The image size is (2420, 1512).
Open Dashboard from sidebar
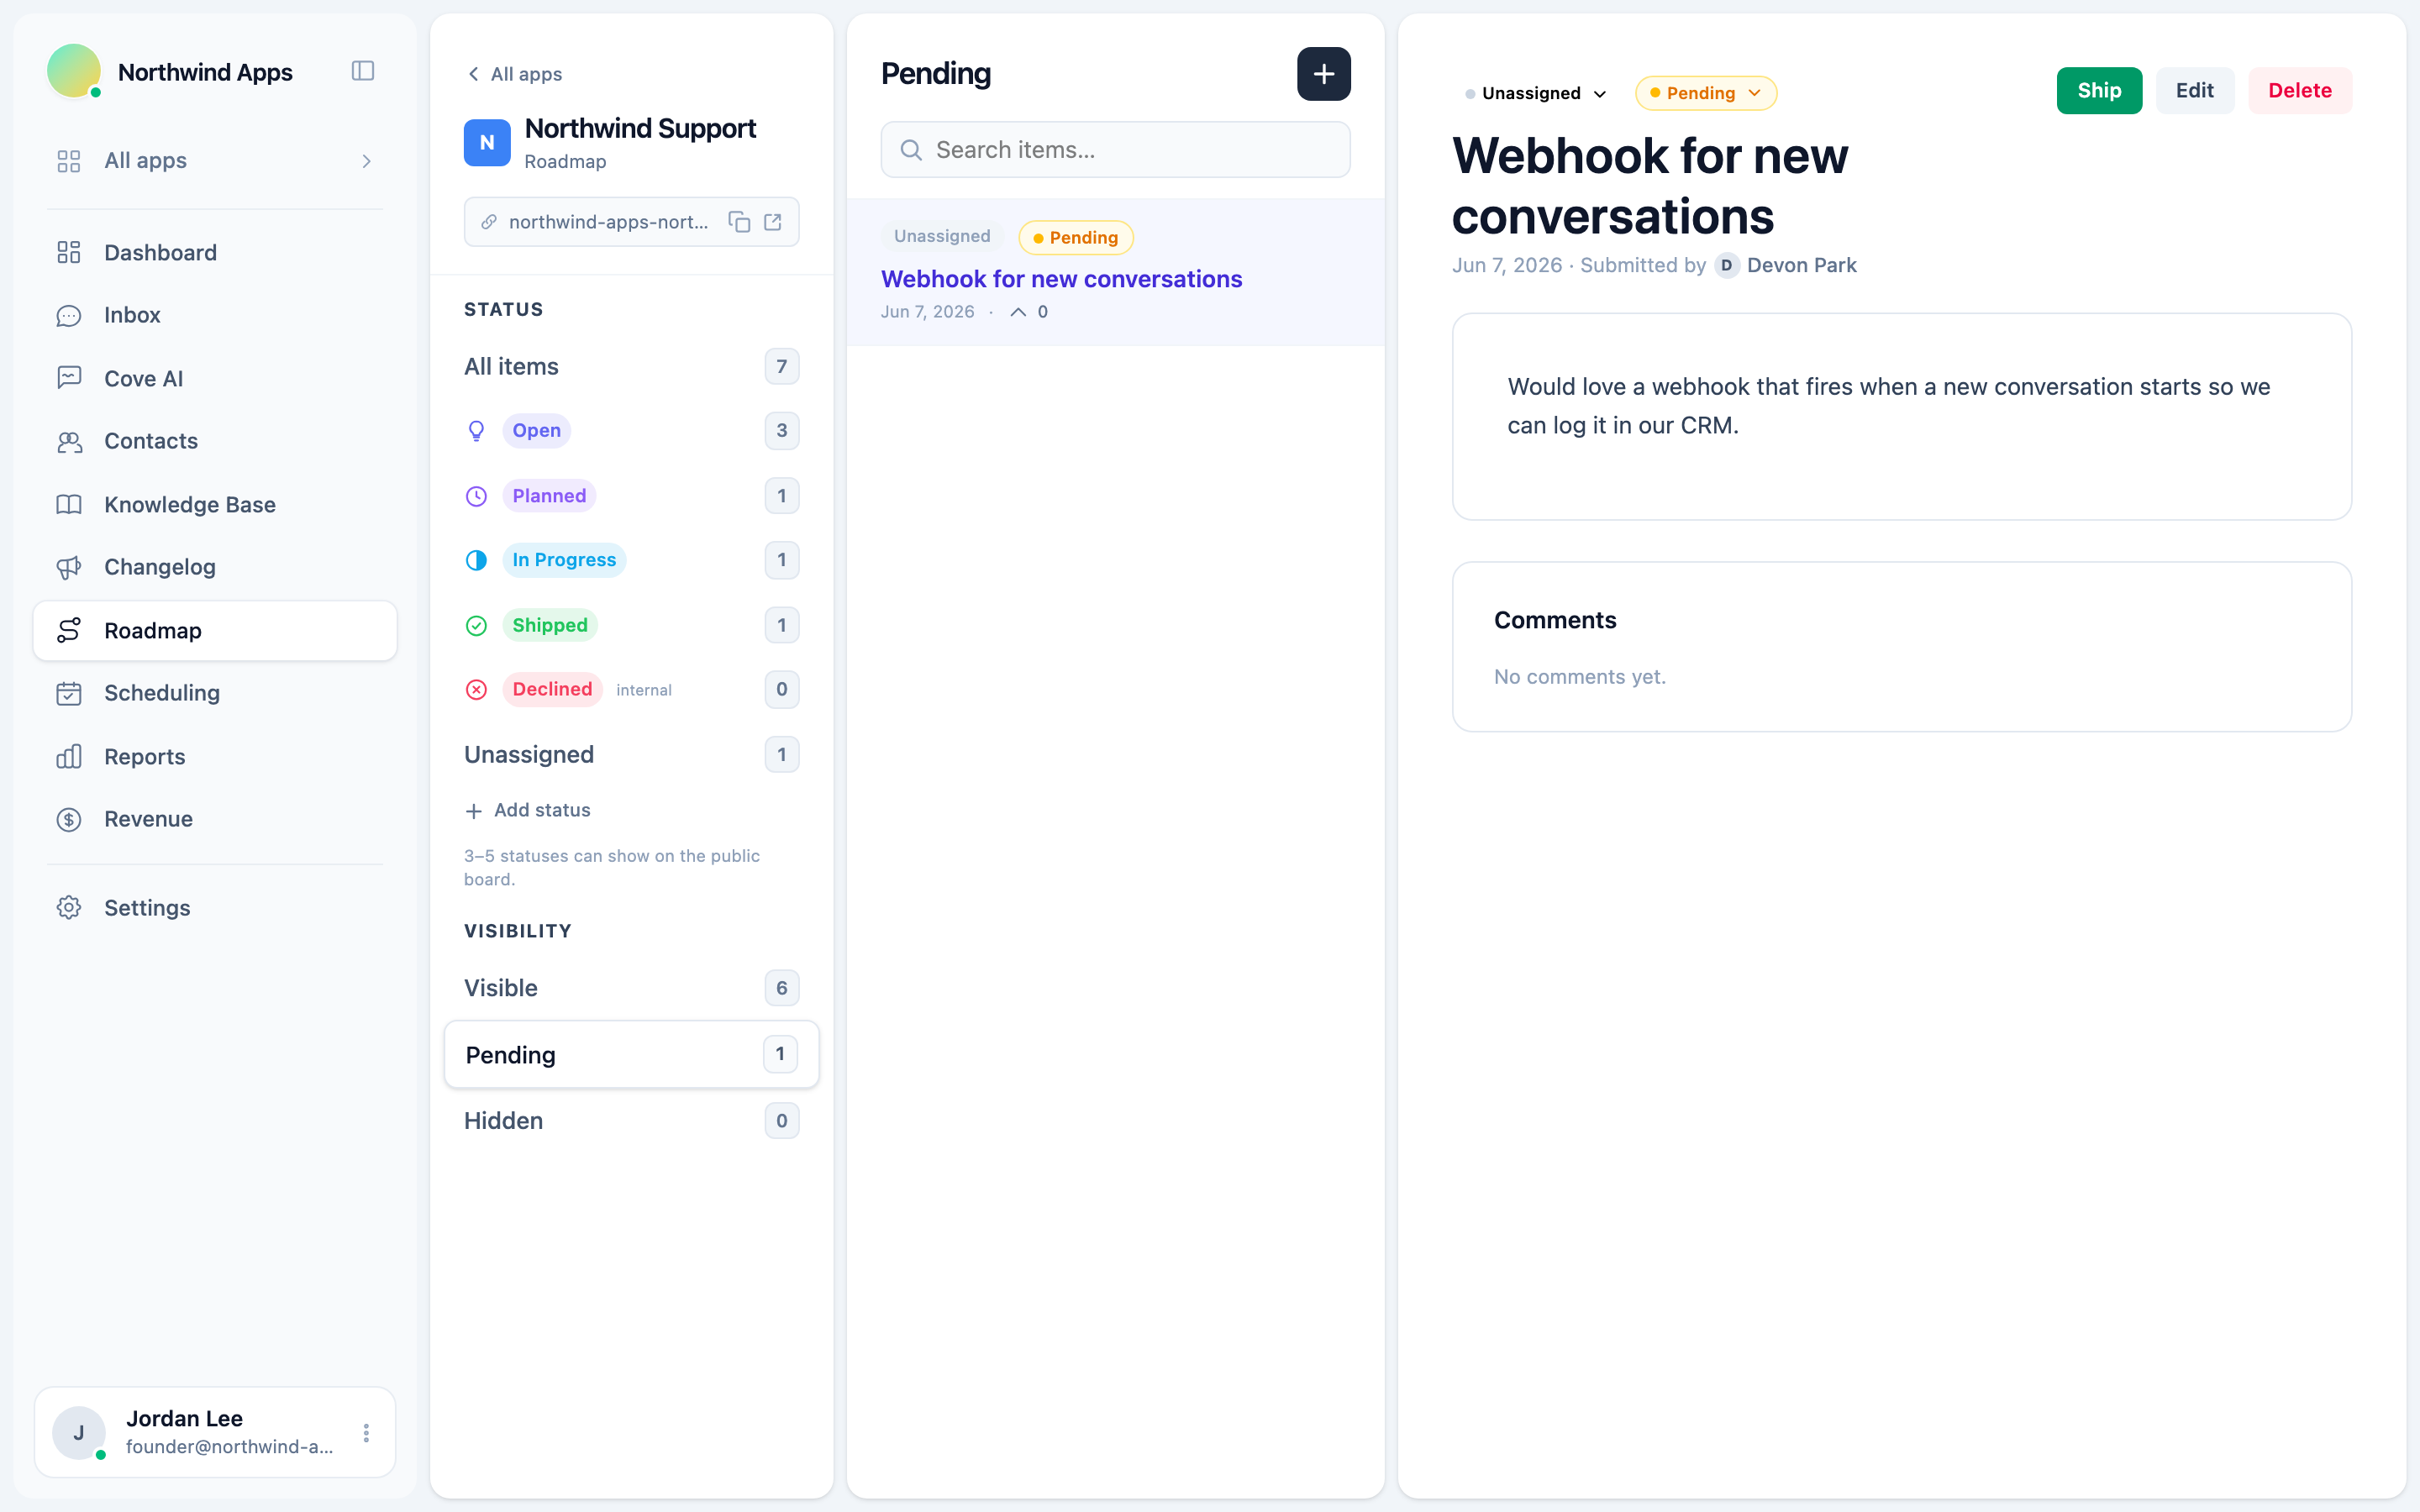pos(215,253)
